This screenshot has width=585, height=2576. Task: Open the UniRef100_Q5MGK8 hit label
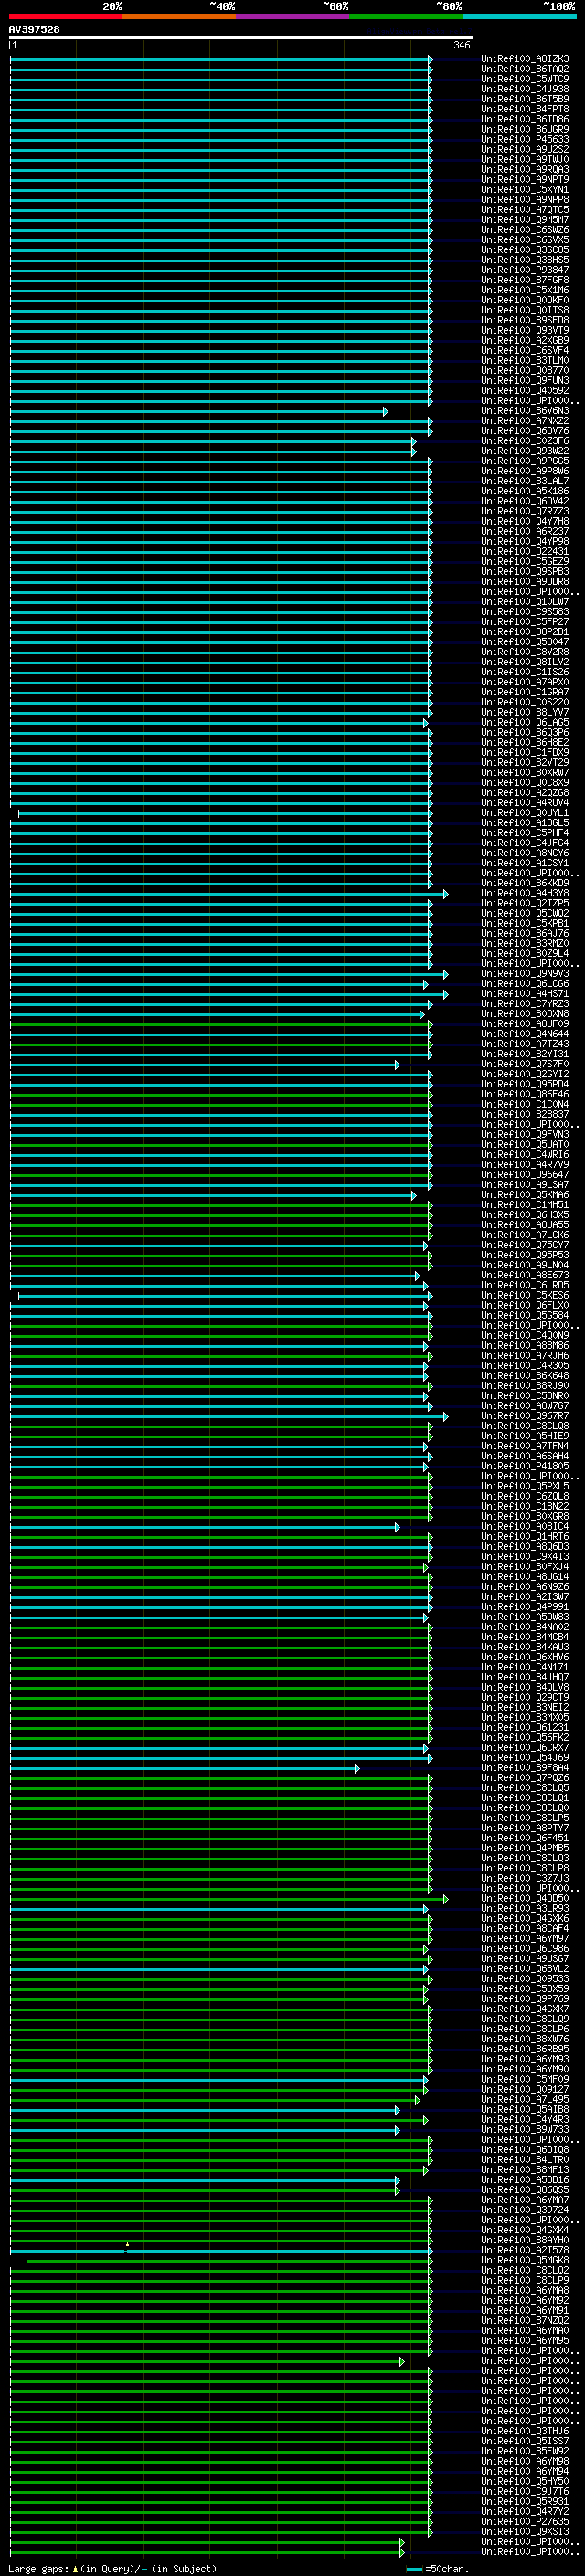(x=525, y=2260)
